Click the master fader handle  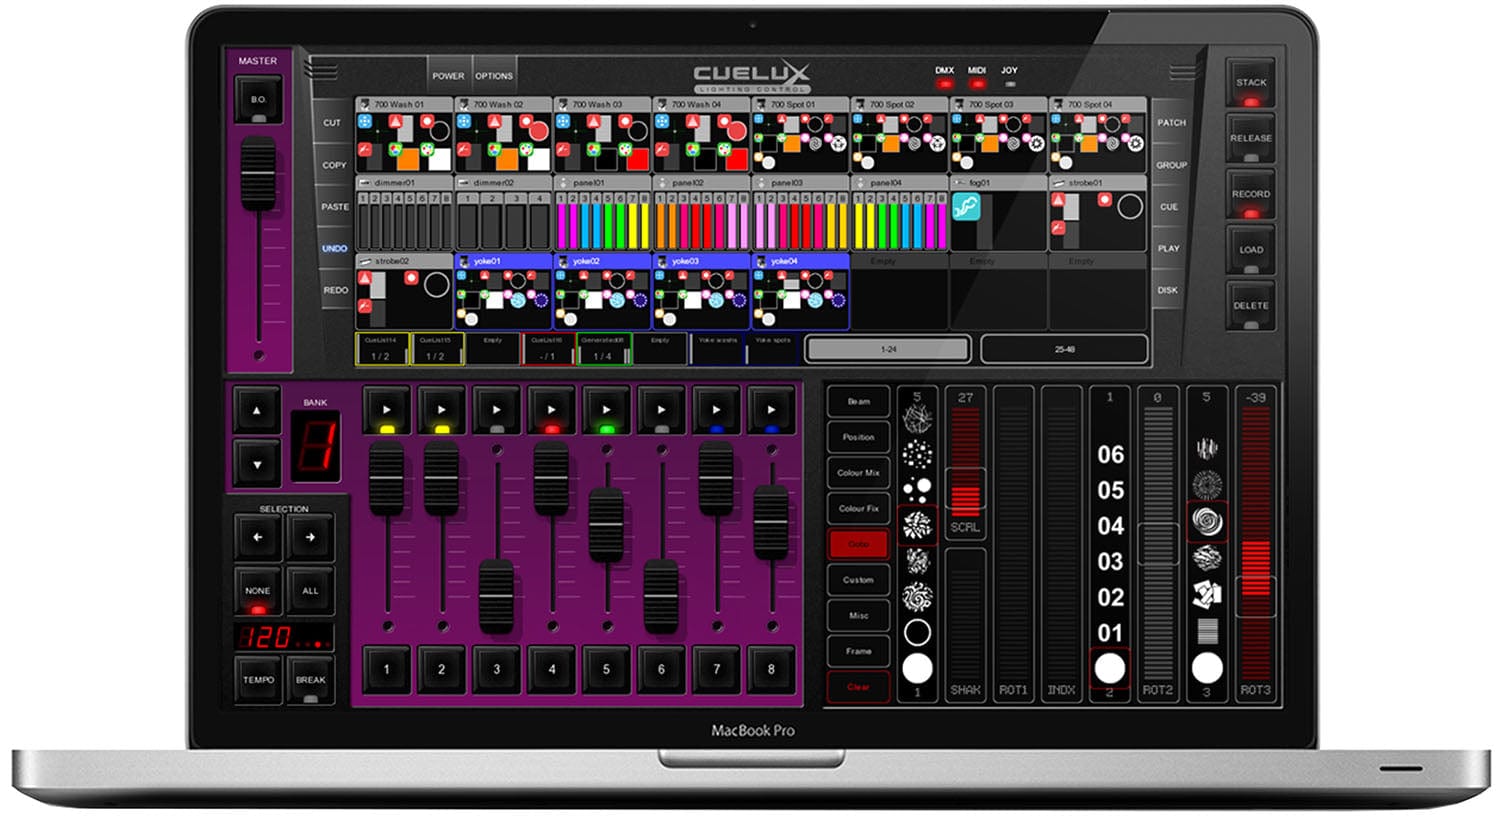[258, 173]
